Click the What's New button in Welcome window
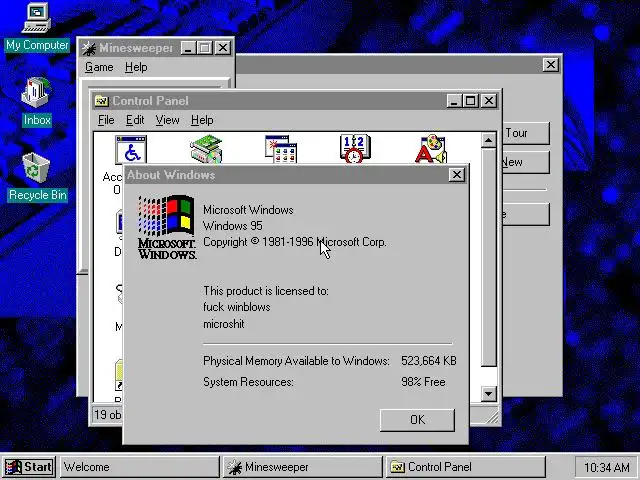This screenshot has width=640, height=480. [x=526, y=162]
